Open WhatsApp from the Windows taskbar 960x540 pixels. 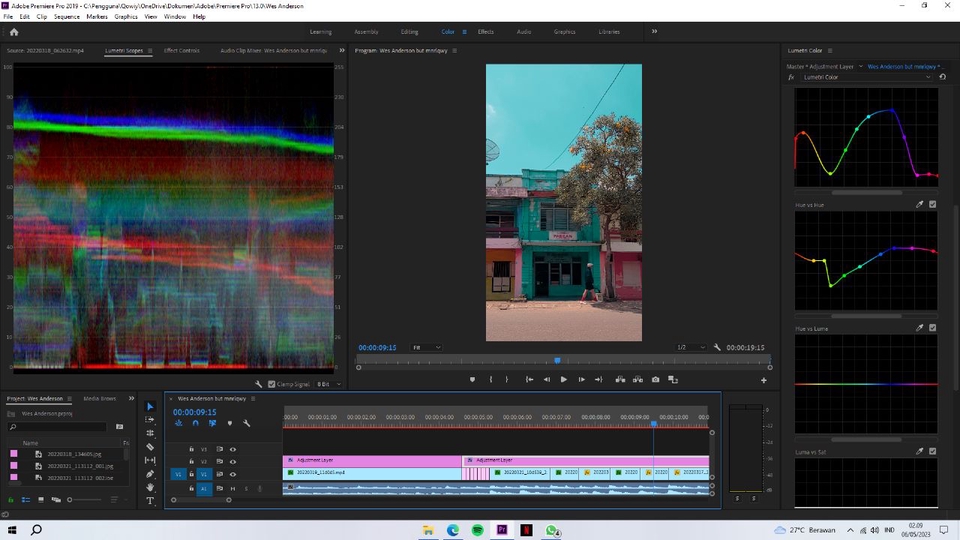pos(551,530)
